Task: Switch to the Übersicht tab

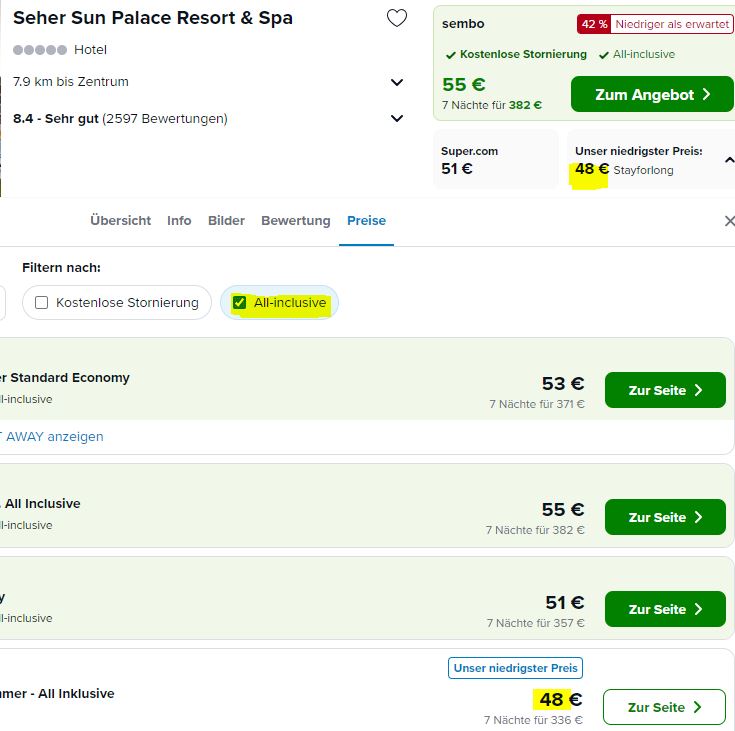Action: pos(120,220)
